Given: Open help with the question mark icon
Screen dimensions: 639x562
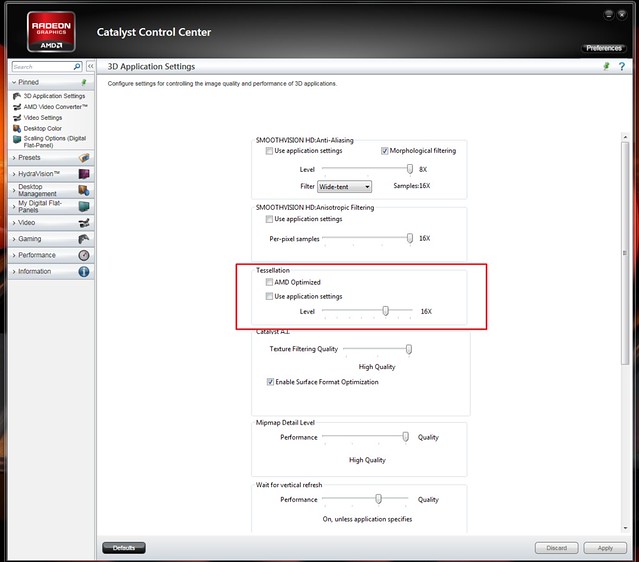Looking at the screenshot, I should click(620, 67).
